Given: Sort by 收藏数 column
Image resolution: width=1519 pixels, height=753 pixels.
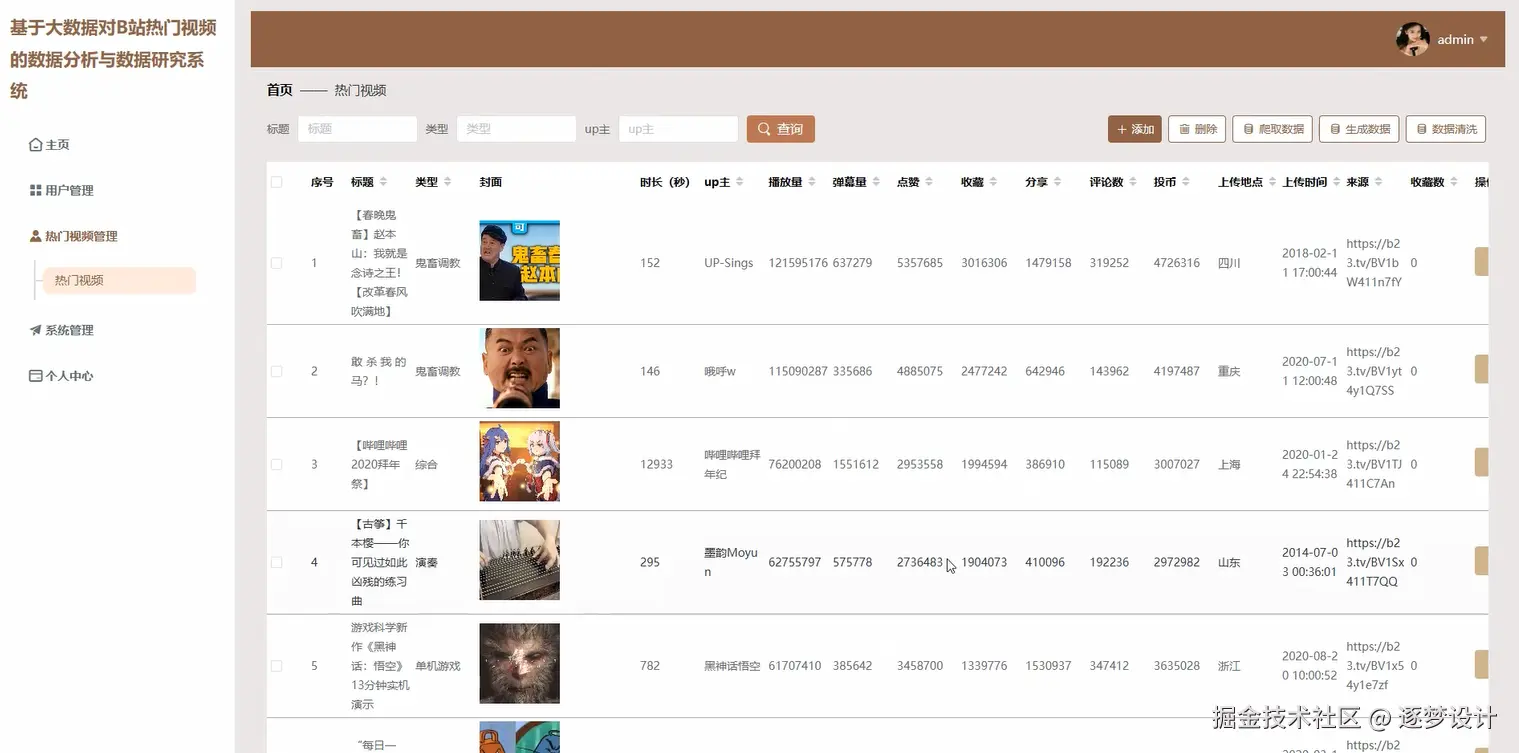Looking at the screenshot, I should pyautogui.click(x=1454, y=182).
